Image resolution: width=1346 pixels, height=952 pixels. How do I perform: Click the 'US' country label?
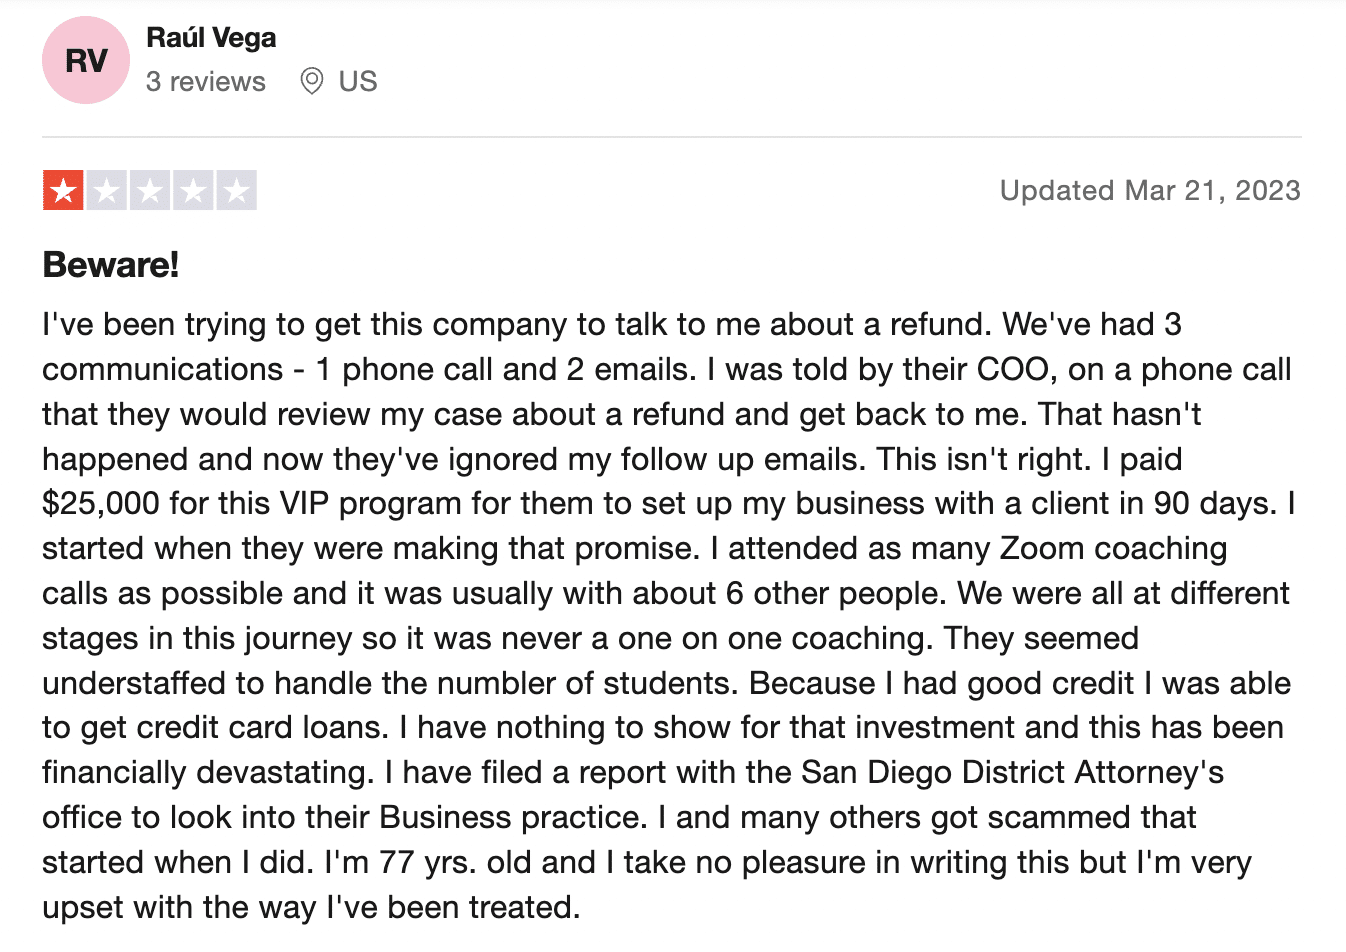(358, 82)
